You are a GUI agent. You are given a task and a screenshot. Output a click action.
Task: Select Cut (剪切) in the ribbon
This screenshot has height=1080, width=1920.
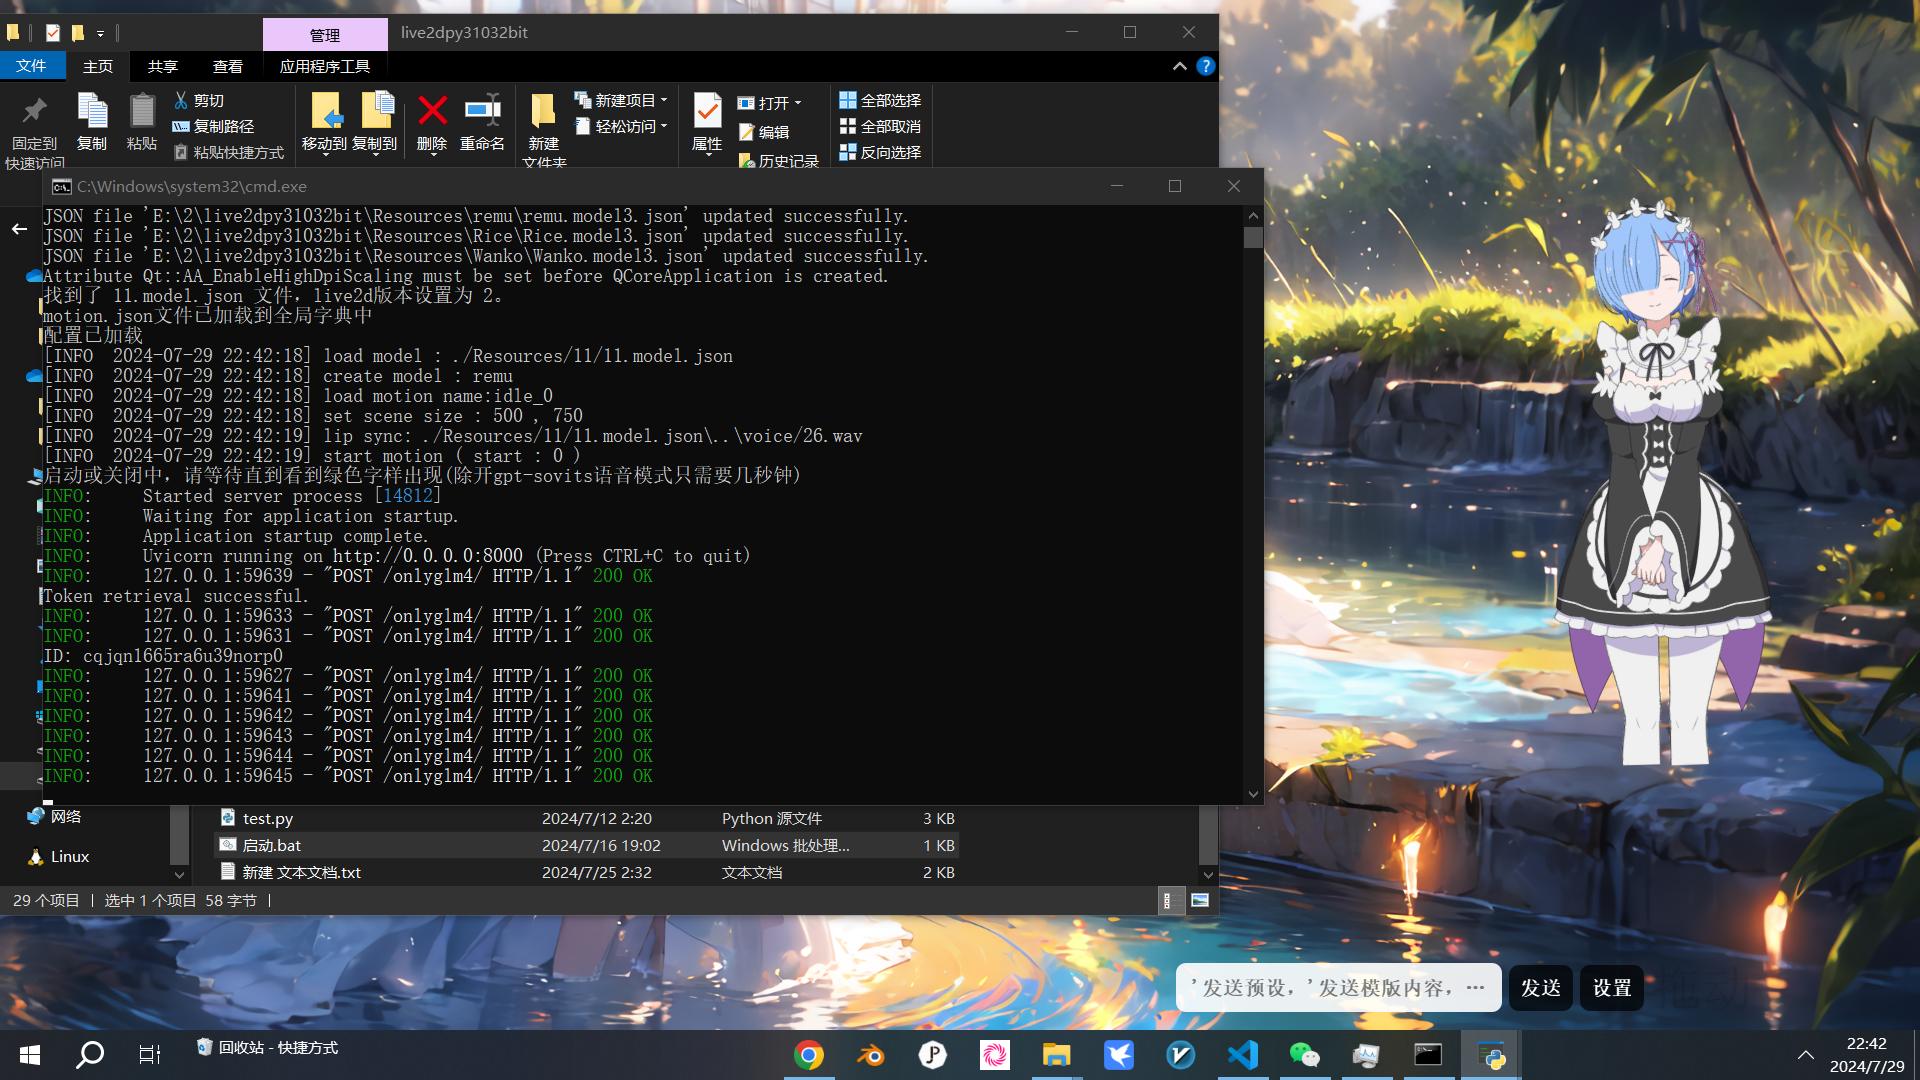point(199,101)
